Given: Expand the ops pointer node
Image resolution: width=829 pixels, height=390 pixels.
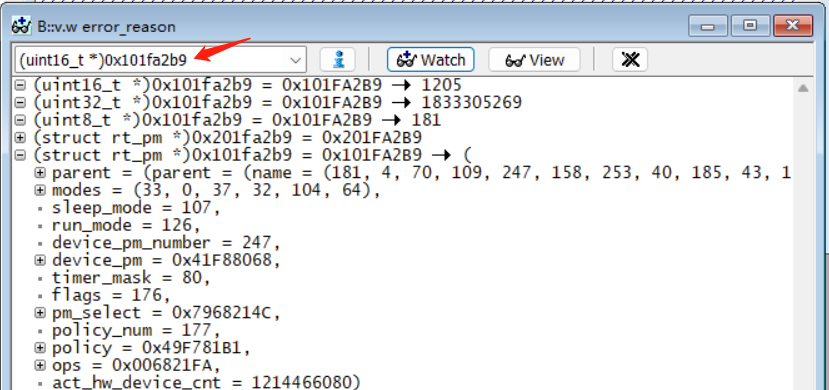Looking at the screenshot, I should pyautogui.click(x=40, y=365).
